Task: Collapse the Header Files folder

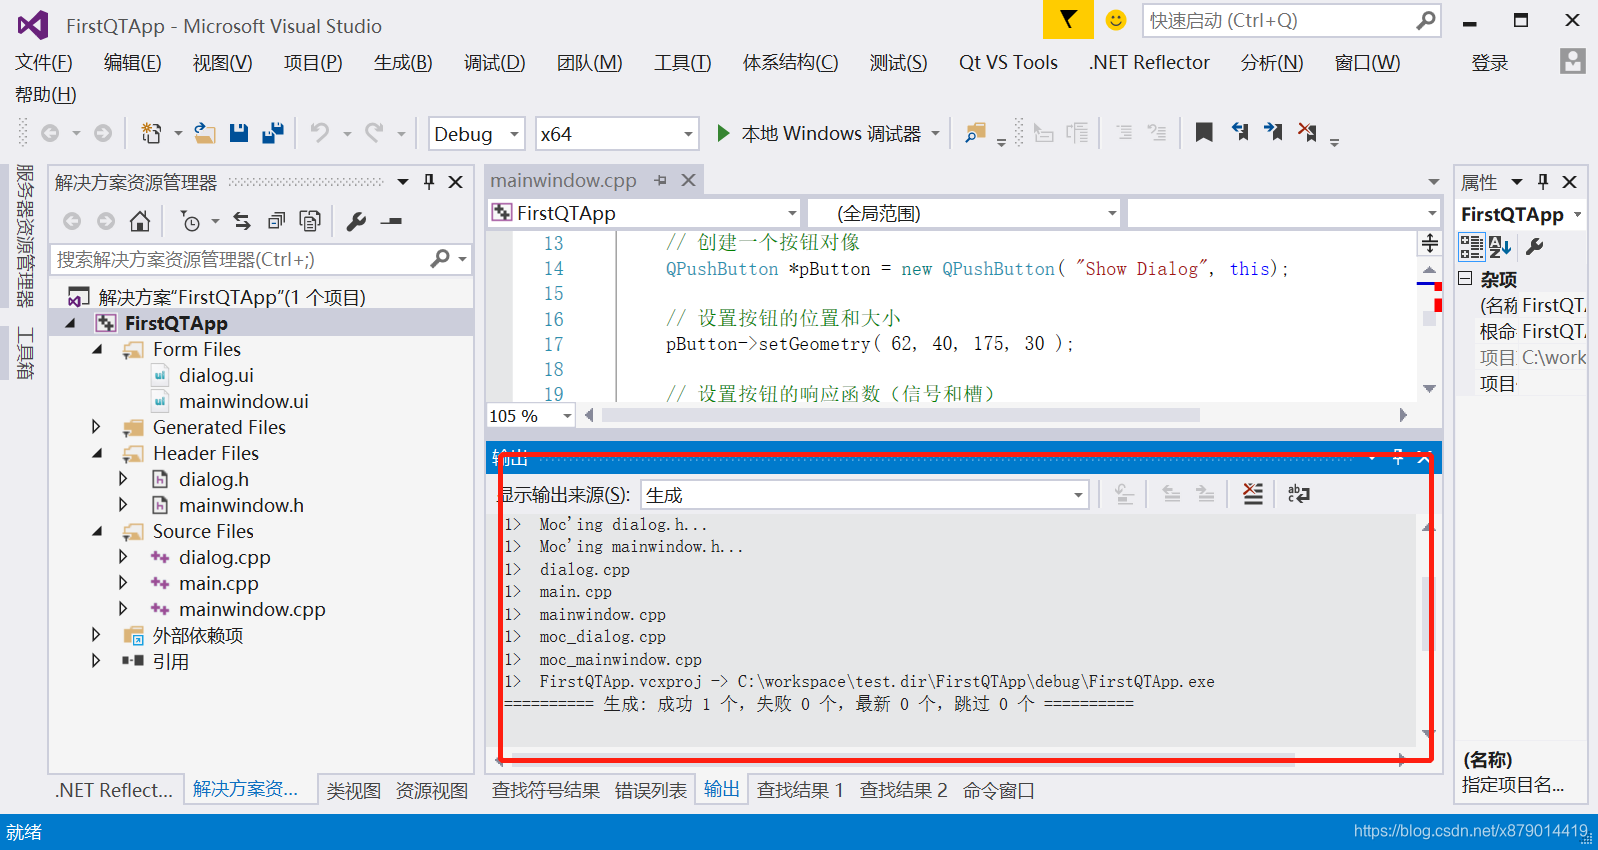Action: 97,454
